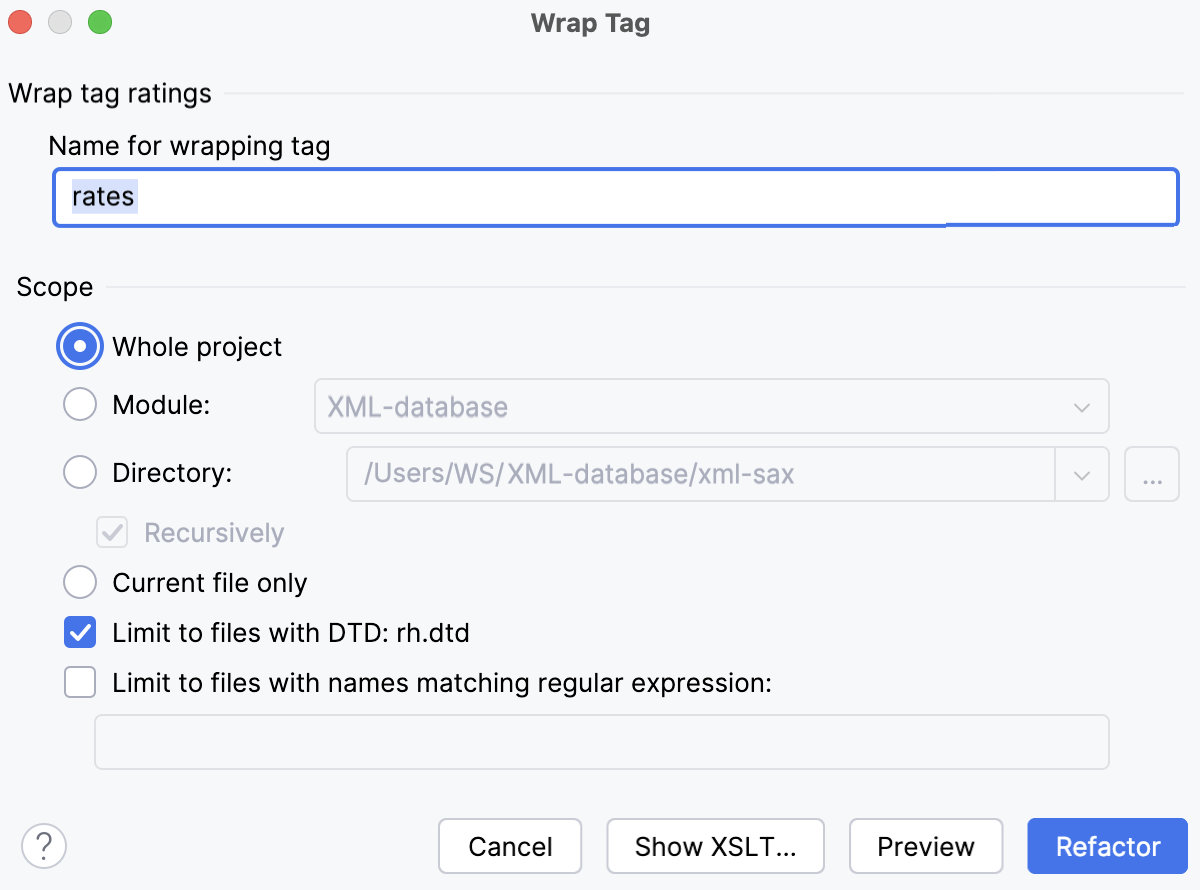Open the xml-sax directory path selector
Image resolution: width=1200 pixels, height=890 pixels.
click(1081, 475)
